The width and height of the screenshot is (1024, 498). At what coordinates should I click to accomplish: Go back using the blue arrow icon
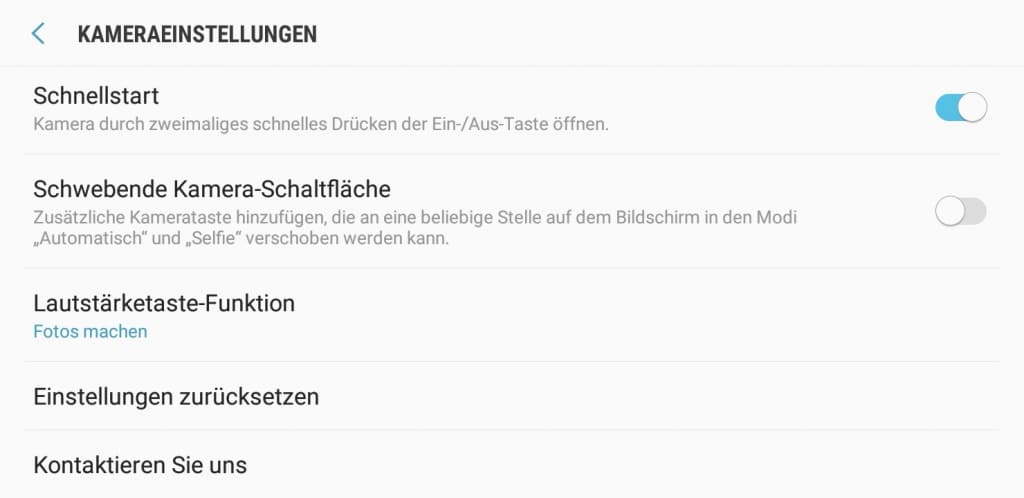39,33
